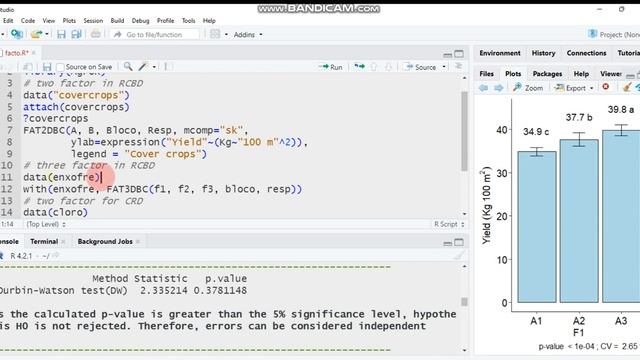Open code tools wand dropdown arrow
The image size is (640, 360).
154,67
